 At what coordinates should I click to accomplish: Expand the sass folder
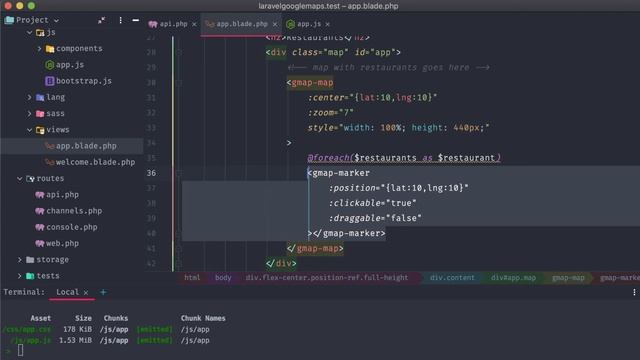pyautogui.click(x=29, y=113)
